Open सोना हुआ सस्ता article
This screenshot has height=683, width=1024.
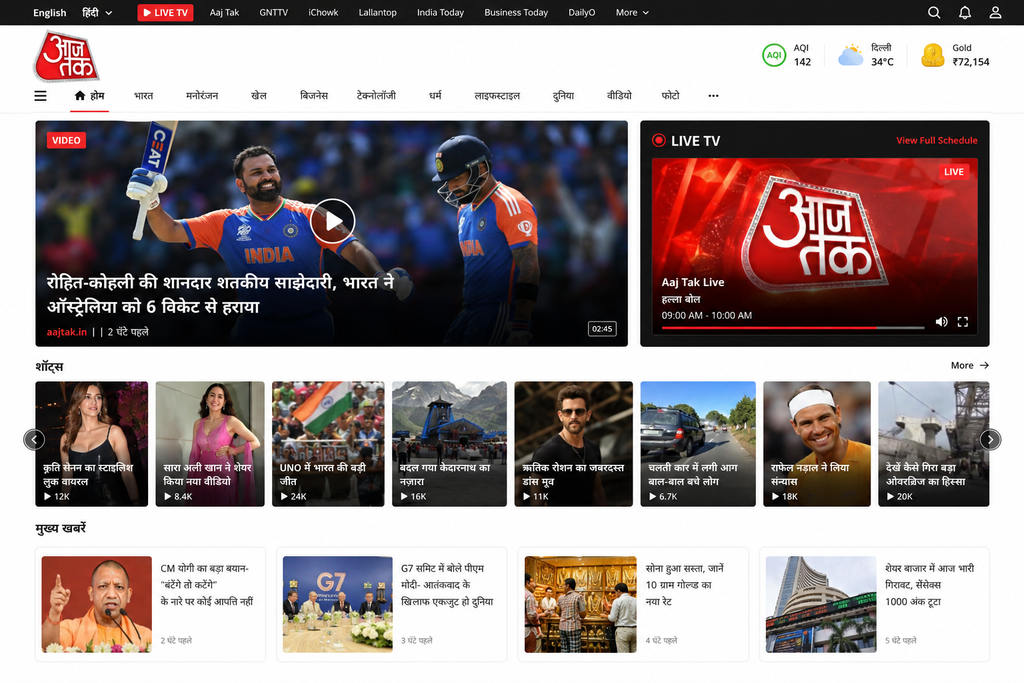point(633,605)
